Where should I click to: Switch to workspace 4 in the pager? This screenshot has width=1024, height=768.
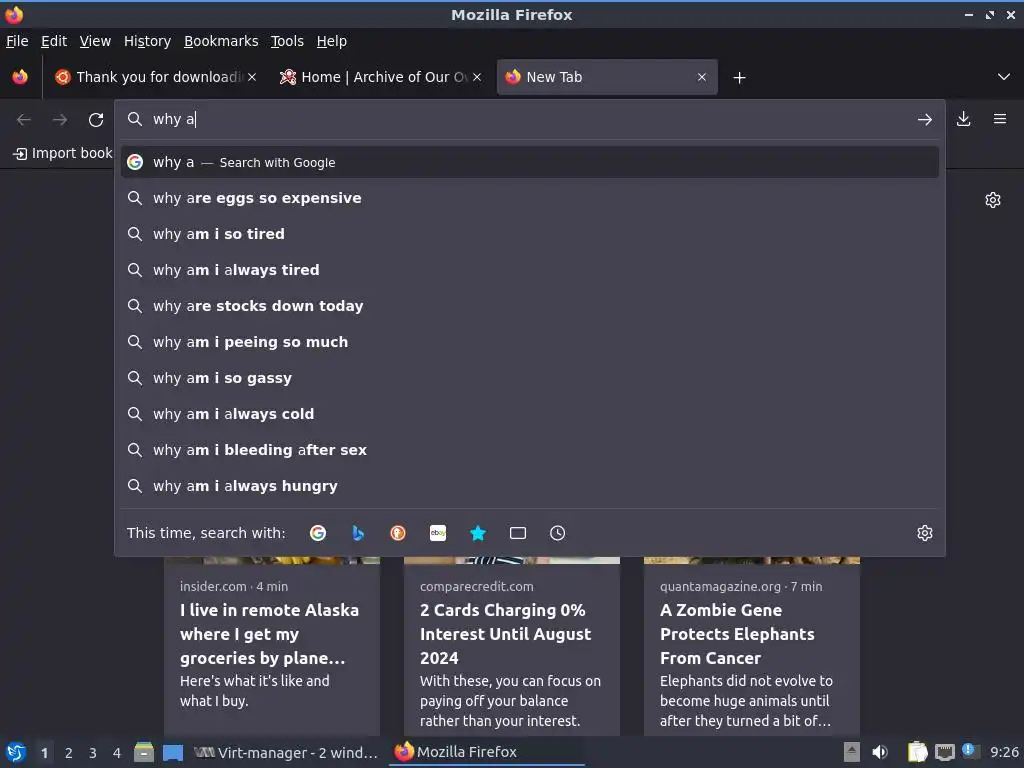click(x=116, y=753)
